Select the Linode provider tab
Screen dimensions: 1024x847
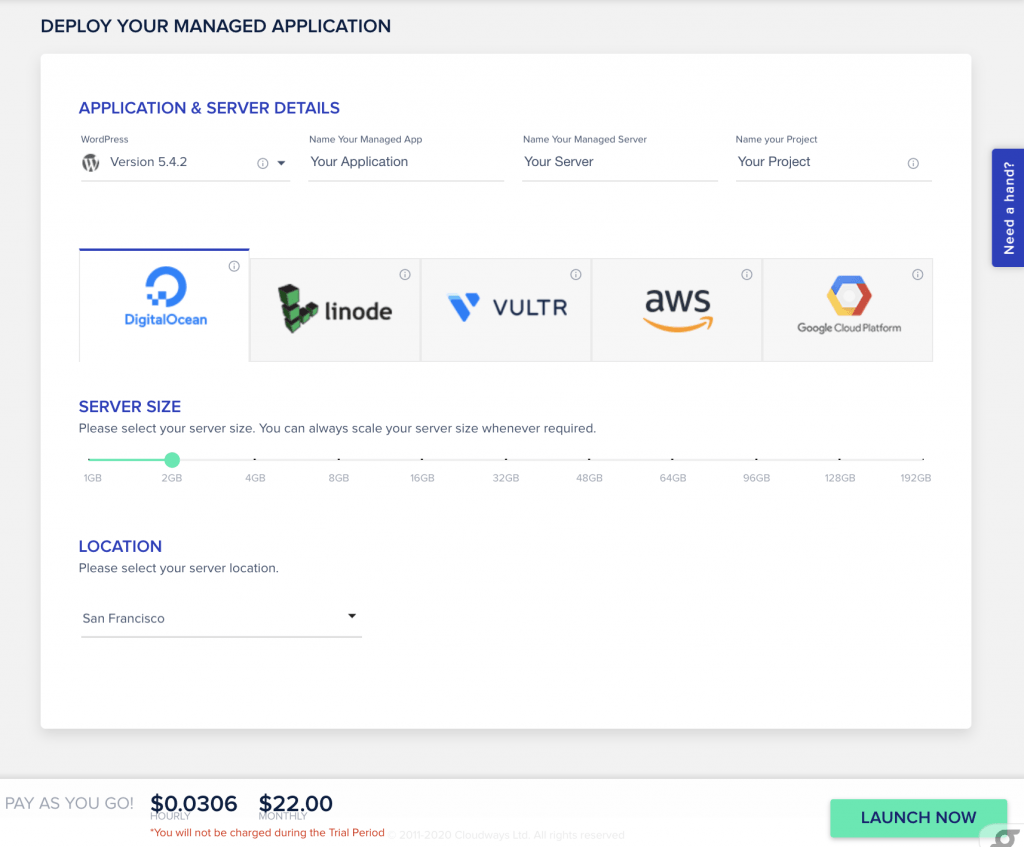coord(335,310)
